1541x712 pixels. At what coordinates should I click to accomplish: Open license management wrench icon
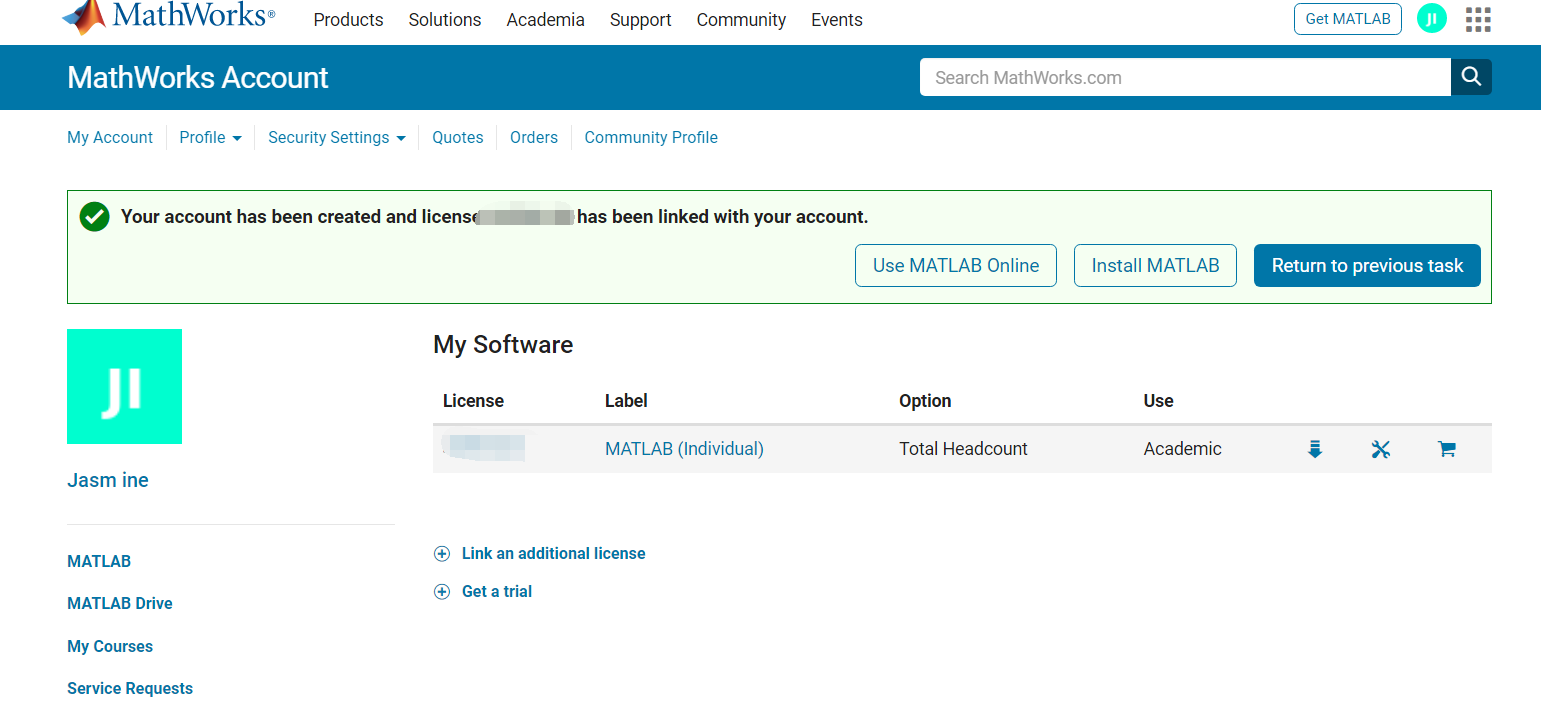[x=1381, y=450]
